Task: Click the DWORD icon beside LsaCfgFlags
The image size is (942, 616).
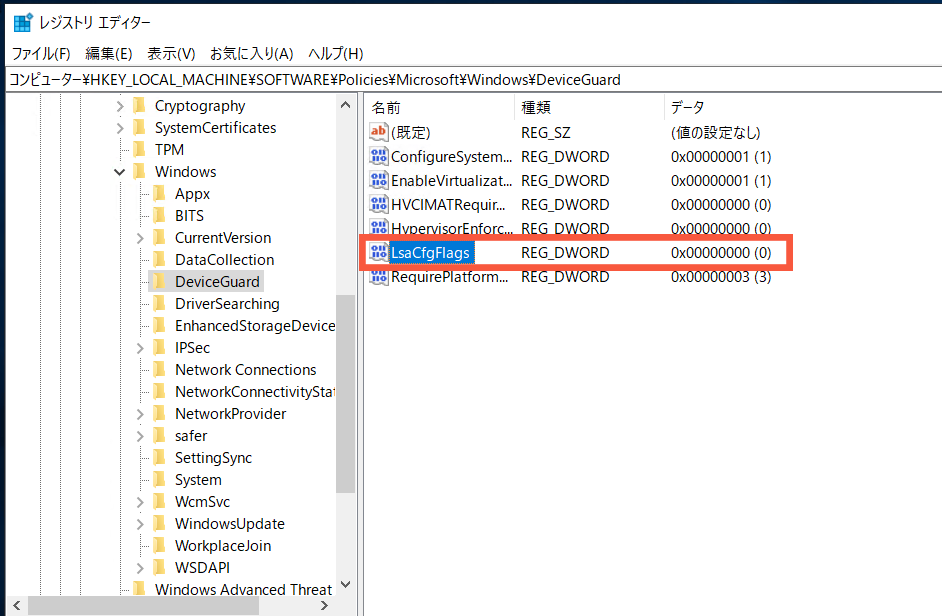Action: pyautogui.click(x=379, y=253)
